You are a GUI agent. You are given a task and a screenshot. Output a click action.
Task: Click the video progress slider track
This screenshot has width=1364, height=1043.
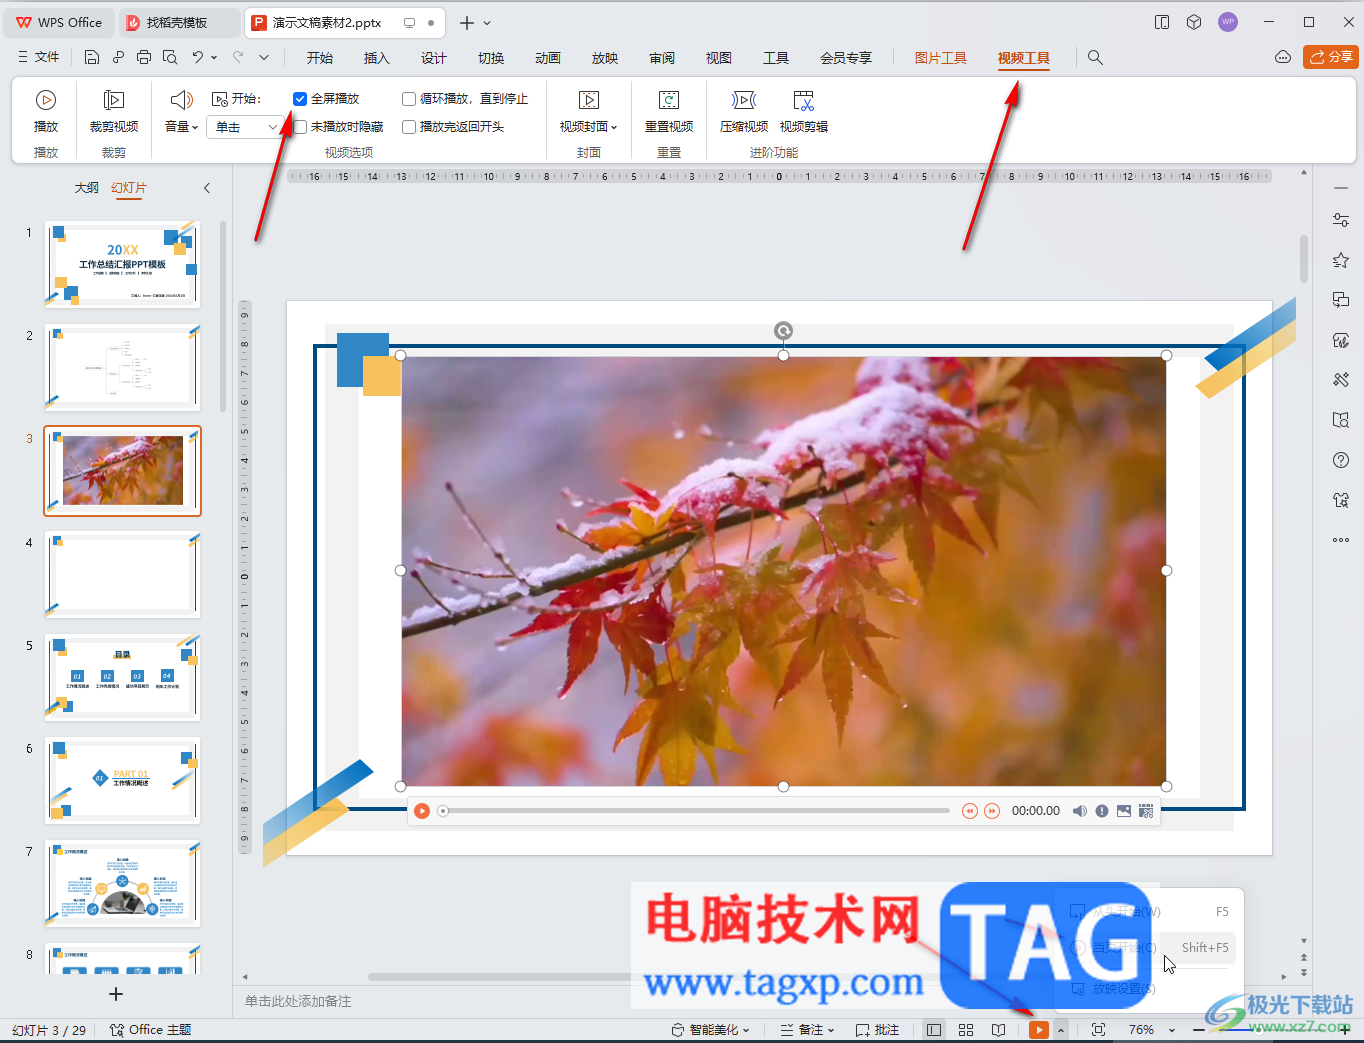coord(695,811)
